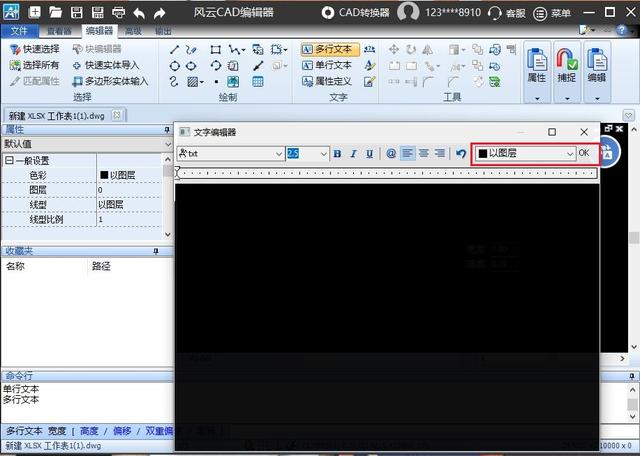Open the txt font dropdown
Viewport: 640px width, 456px height.
pos(279,153)
